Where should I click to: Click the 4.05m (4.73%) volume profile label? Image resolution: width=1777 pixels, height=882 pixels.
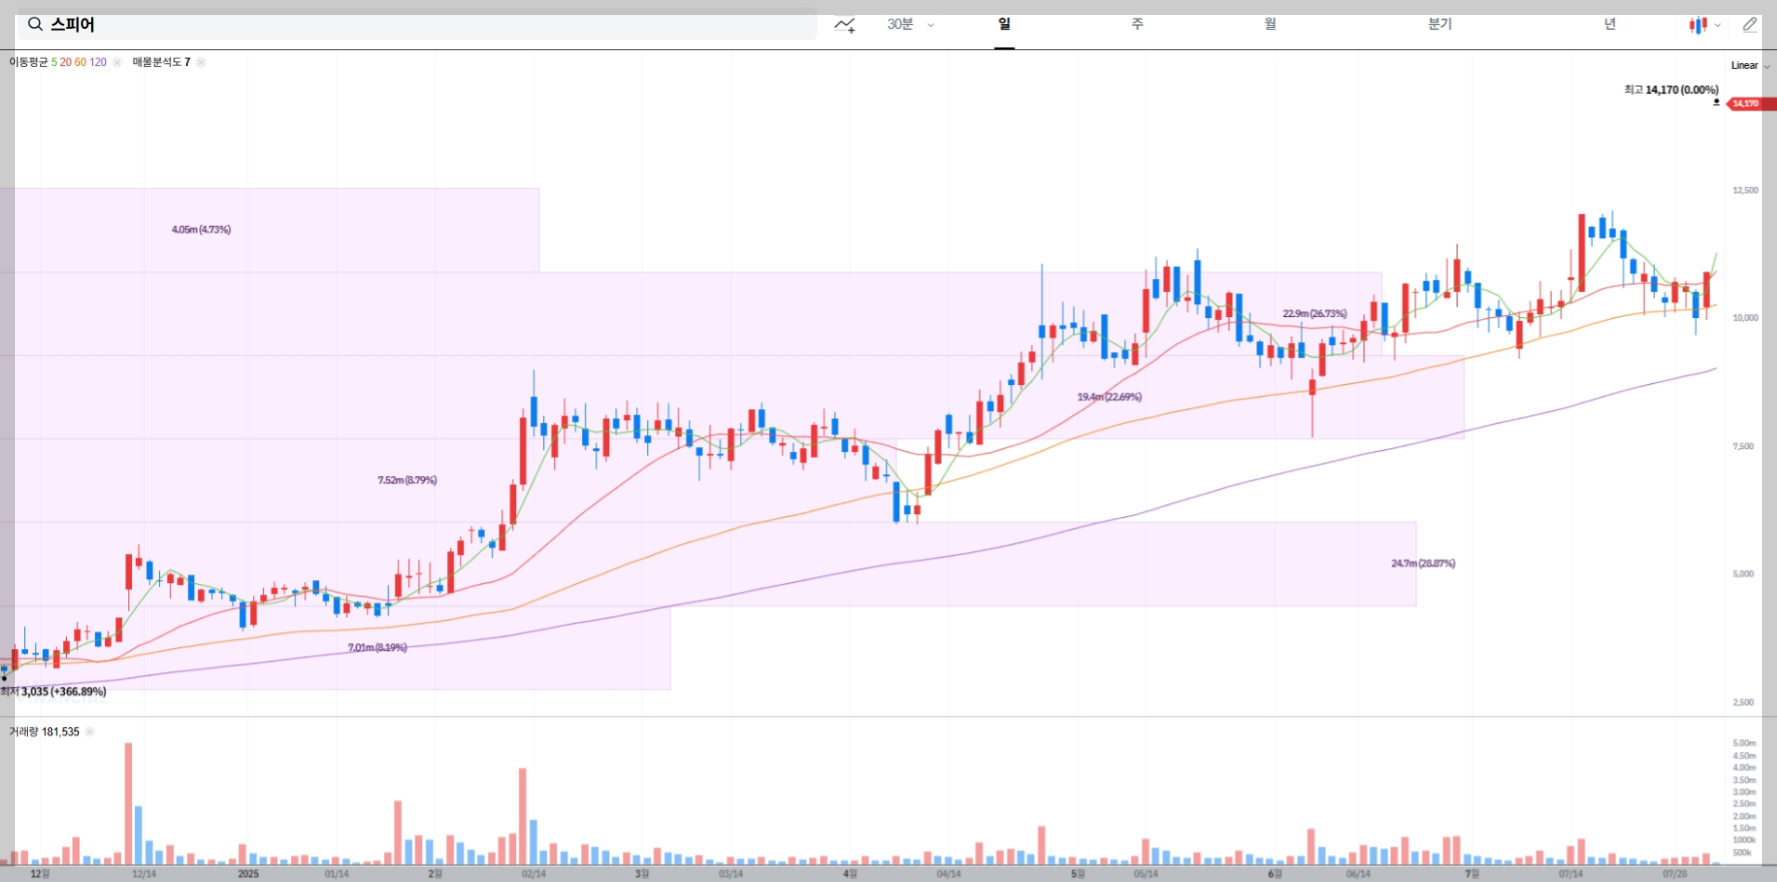pos(201,230)
